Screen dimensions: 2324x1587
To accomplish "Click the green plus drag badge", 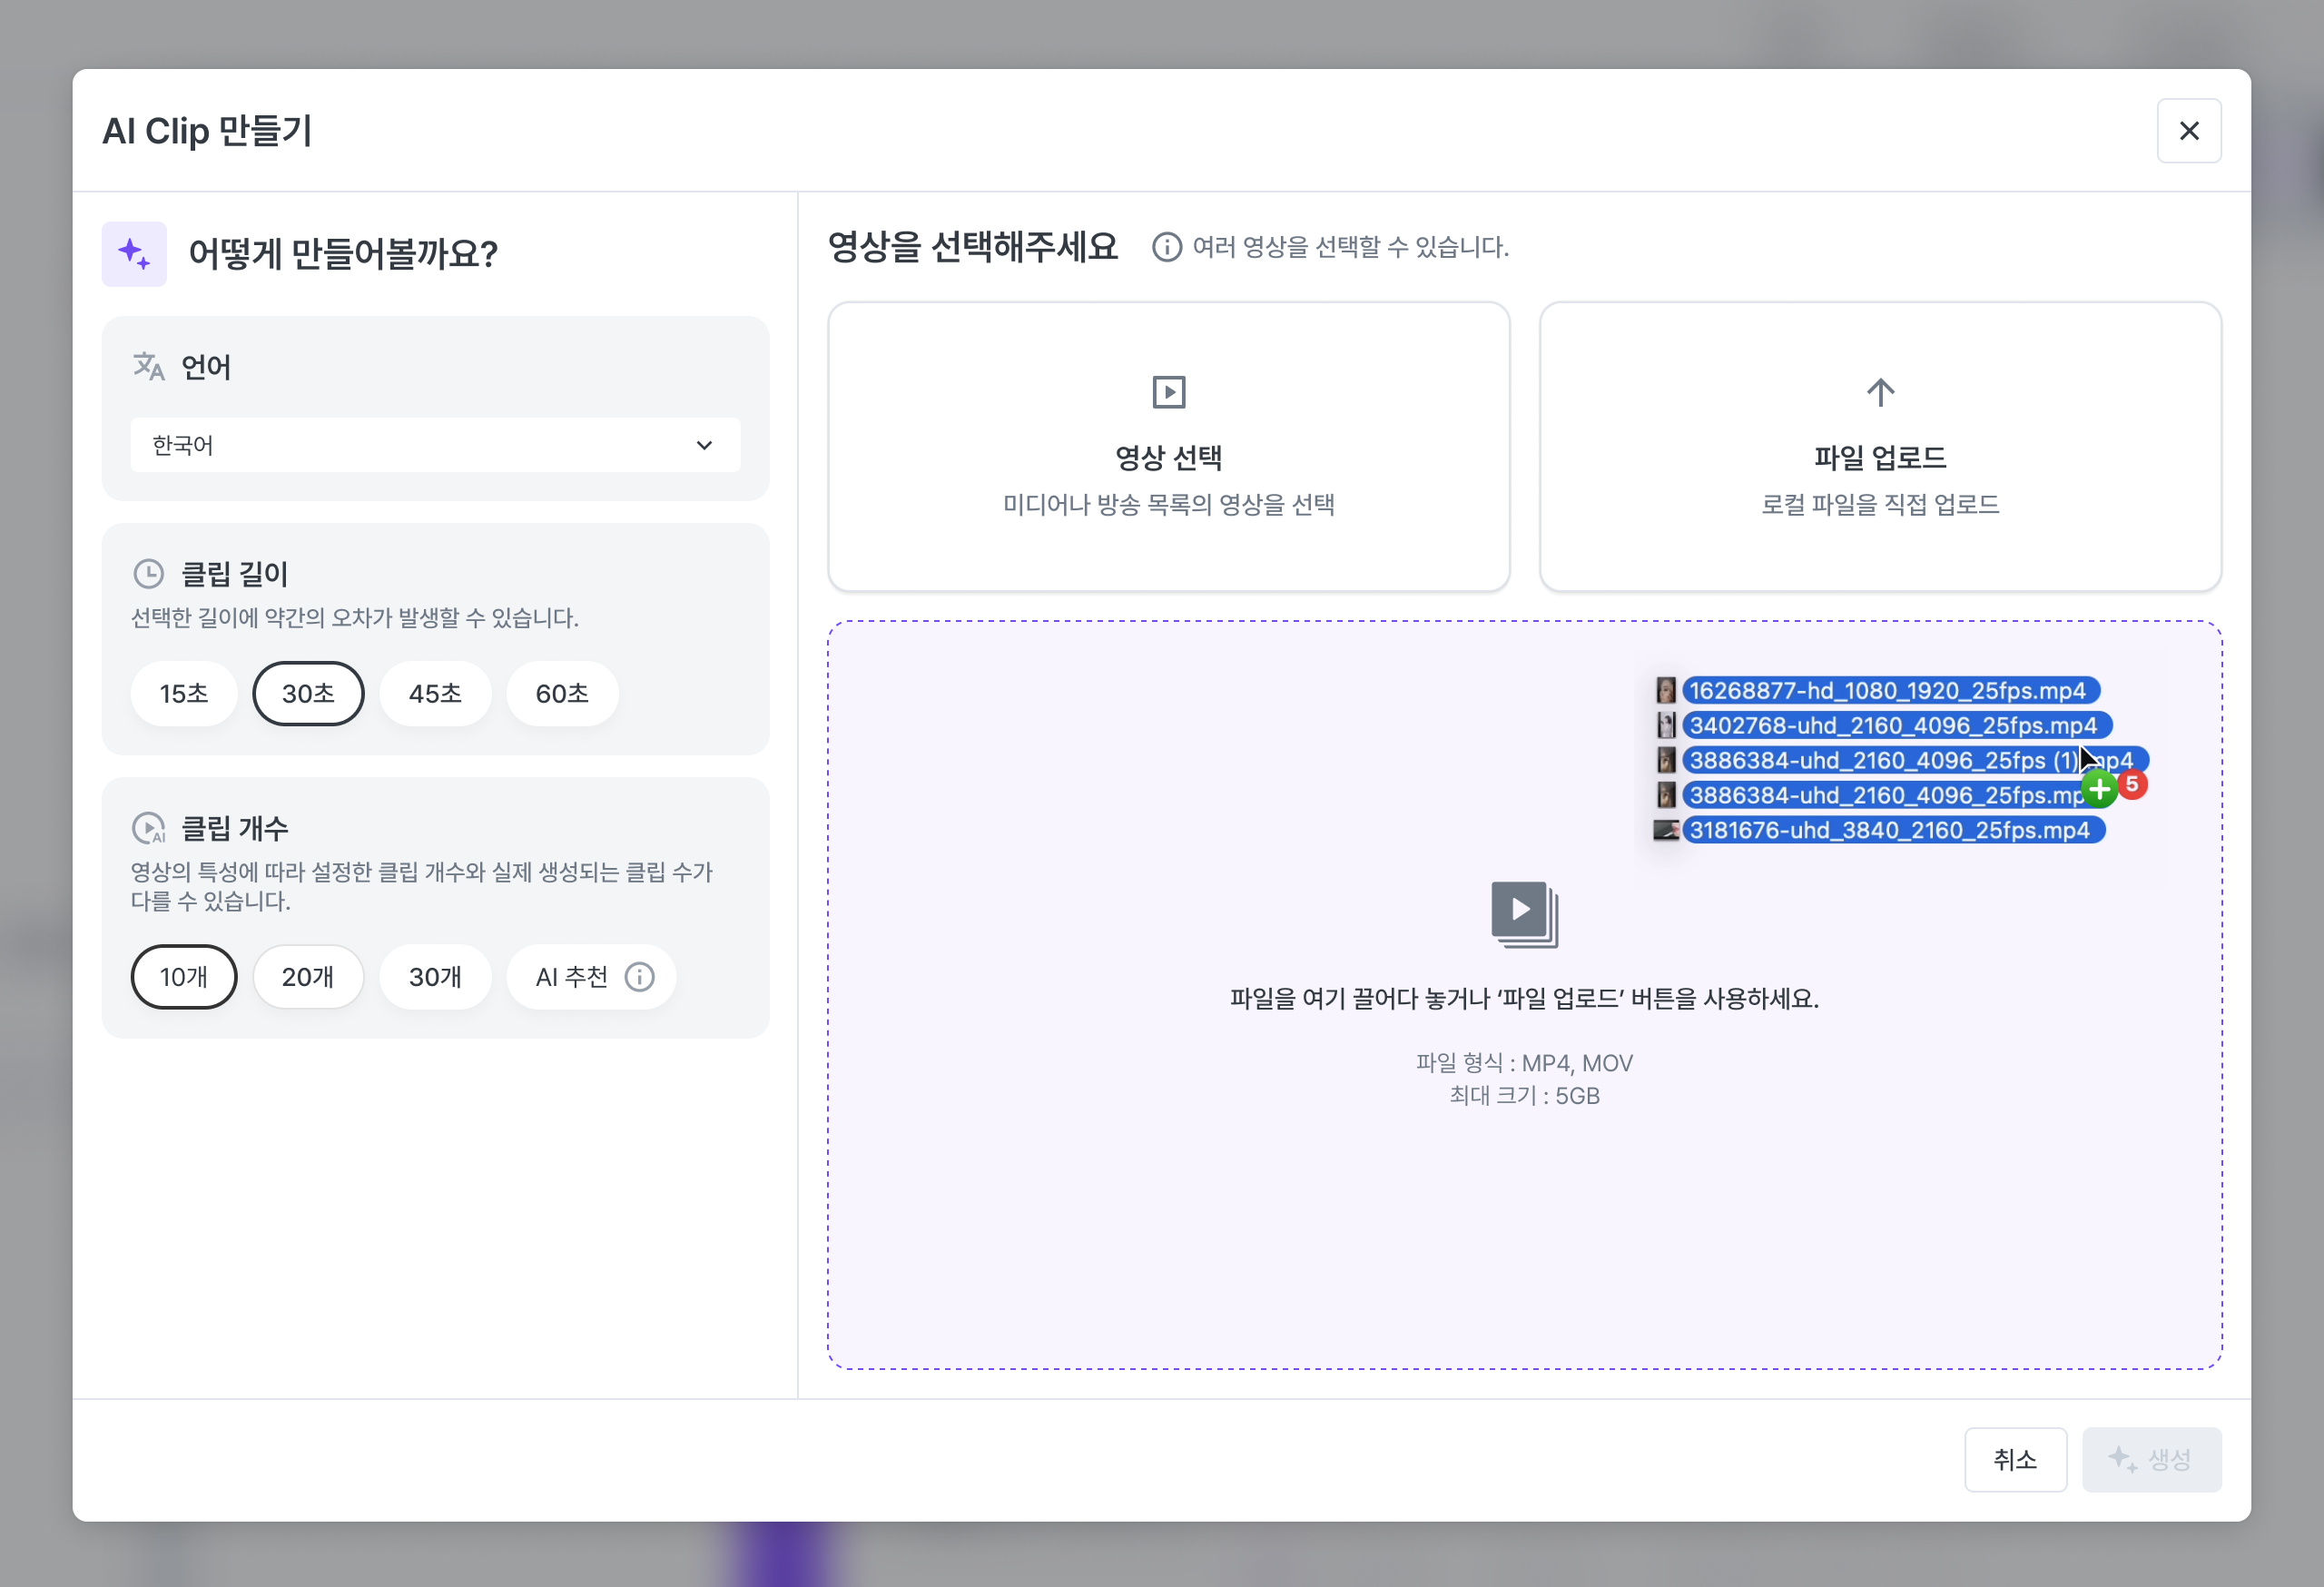I will 2099,790.
